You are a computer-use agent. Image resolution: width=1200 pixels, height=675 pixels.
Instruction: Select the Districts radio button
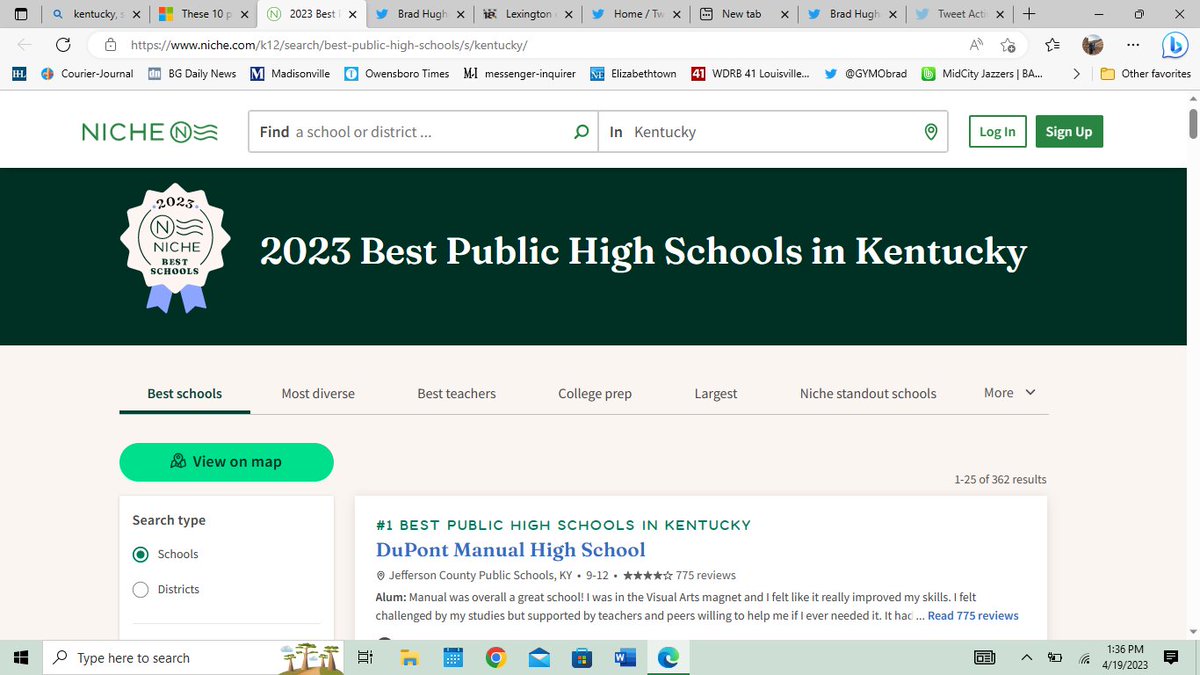click(x=140, y=589)
